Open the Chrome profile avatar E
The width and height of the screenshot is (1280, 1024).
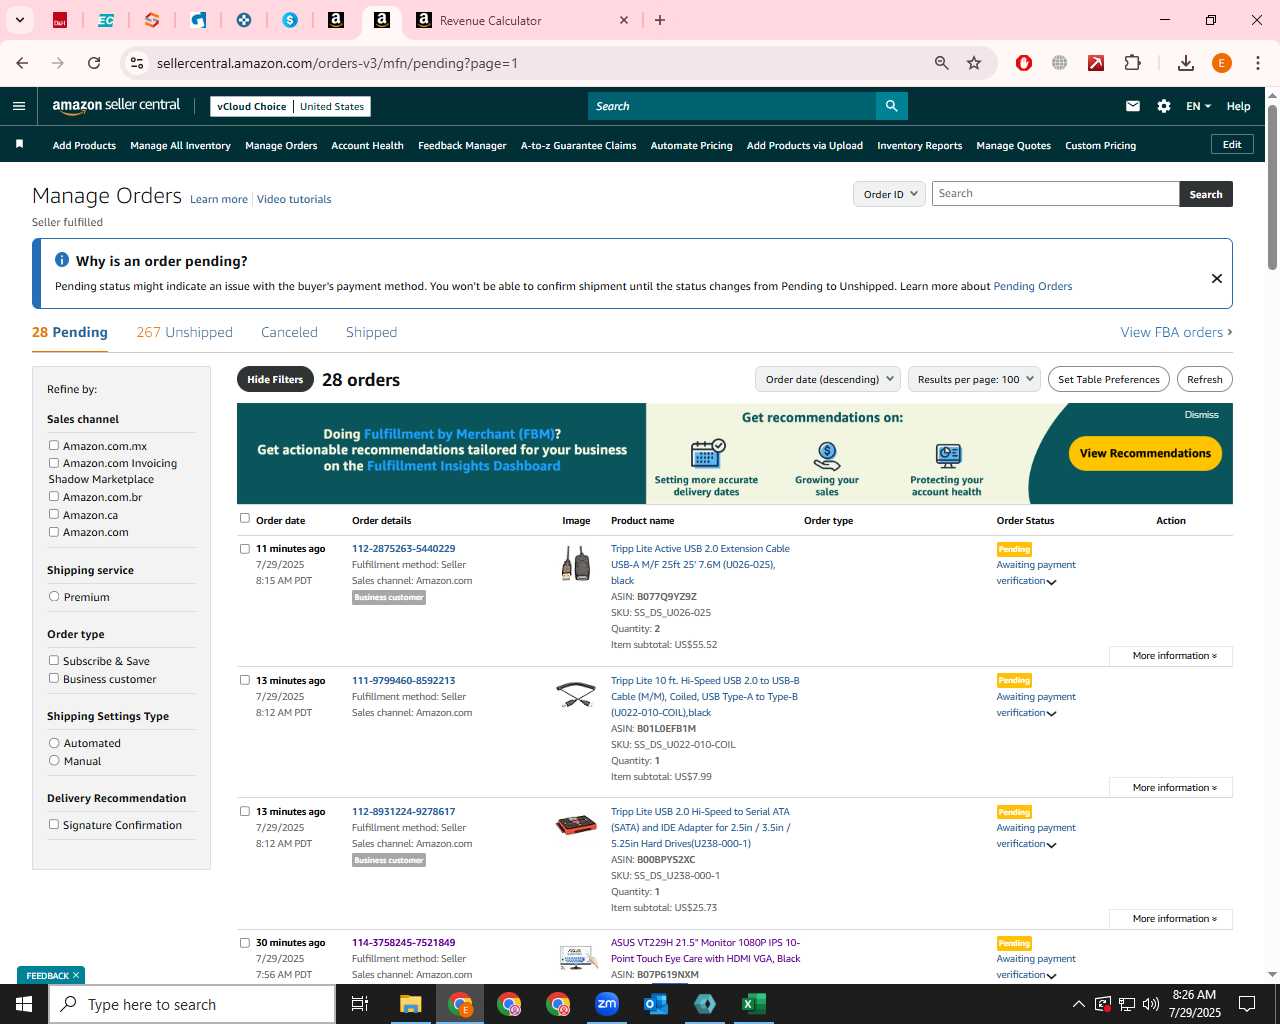pyautogui.click(x=1222, y=63)
